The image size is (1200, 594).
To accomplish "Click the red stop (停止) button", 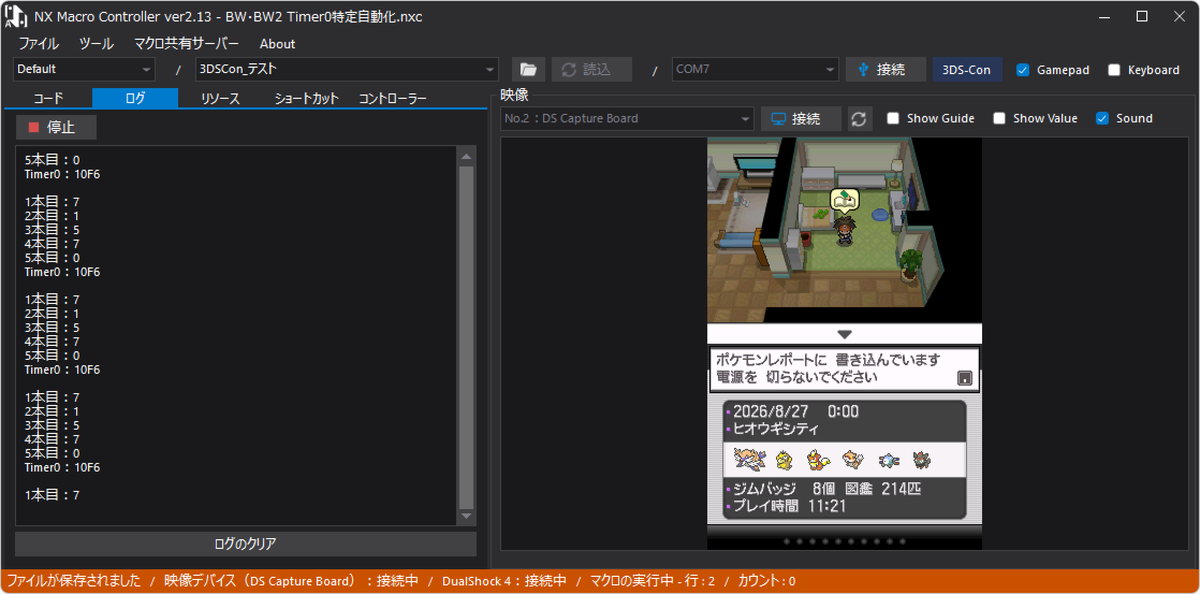I will (x=56, y=127).
